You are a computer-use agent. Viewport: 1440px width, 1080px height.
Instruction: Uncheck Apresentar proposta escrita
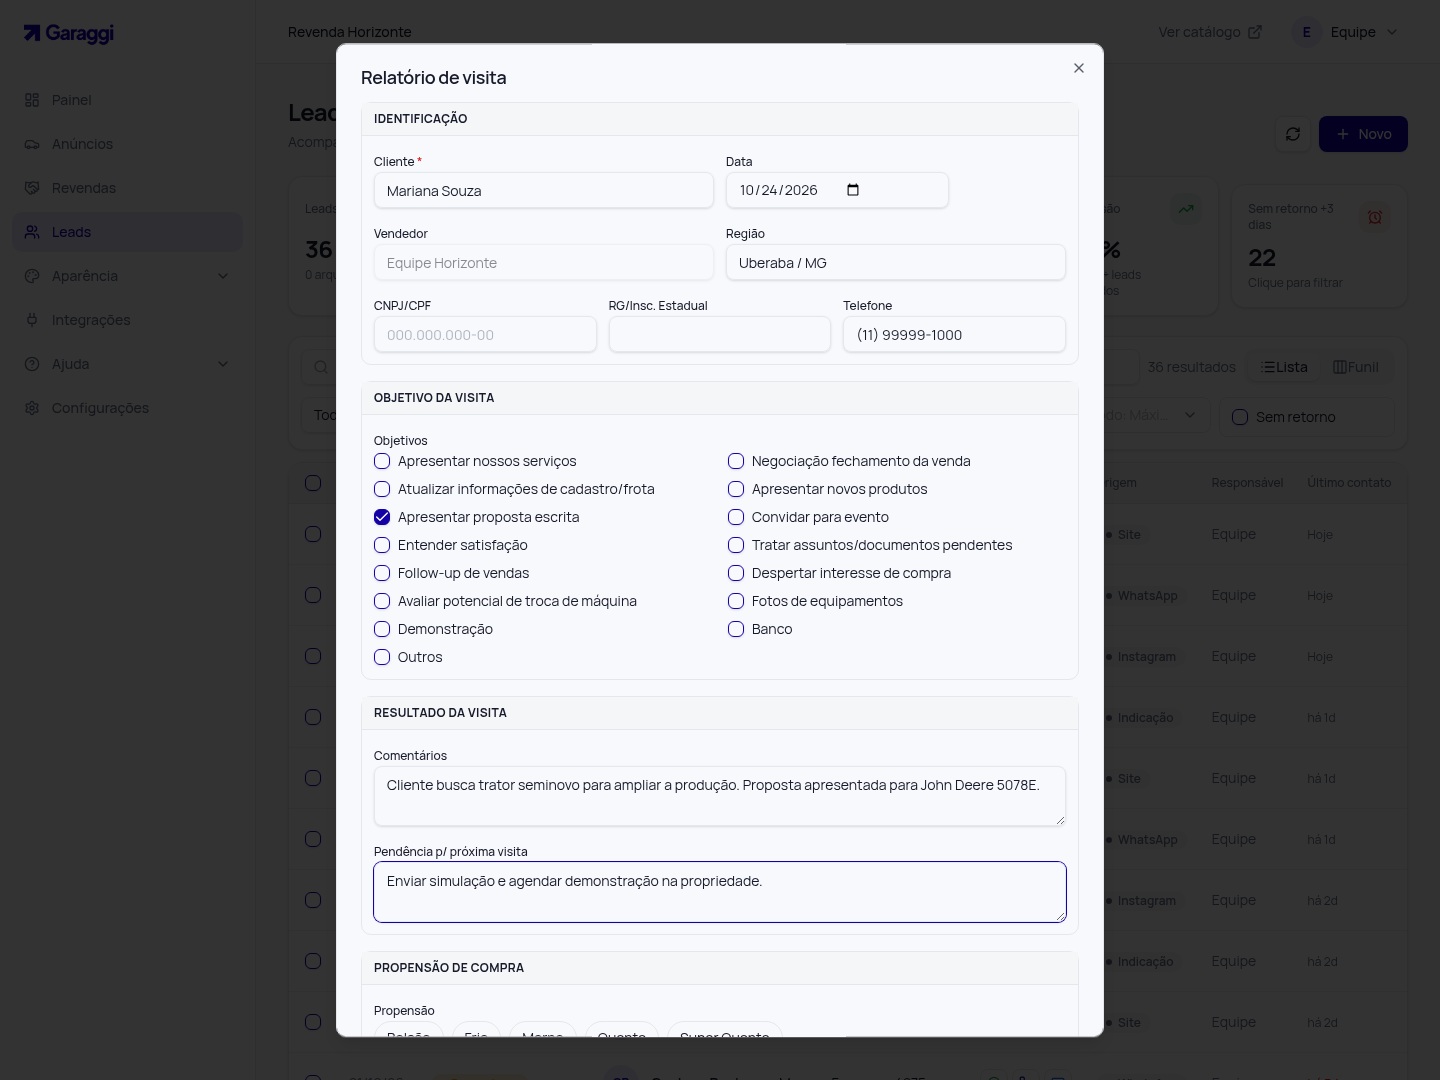click(x=382, y=517)
